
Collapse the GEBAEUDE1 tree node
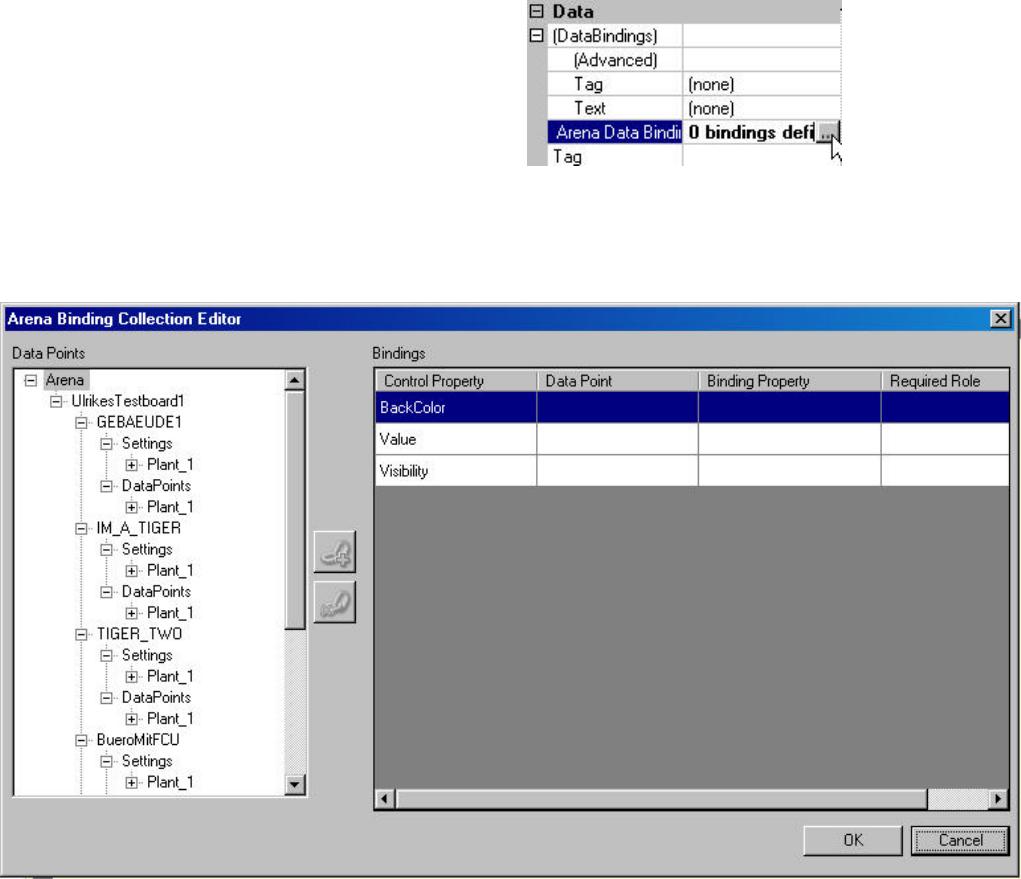(x=81, y=422)
